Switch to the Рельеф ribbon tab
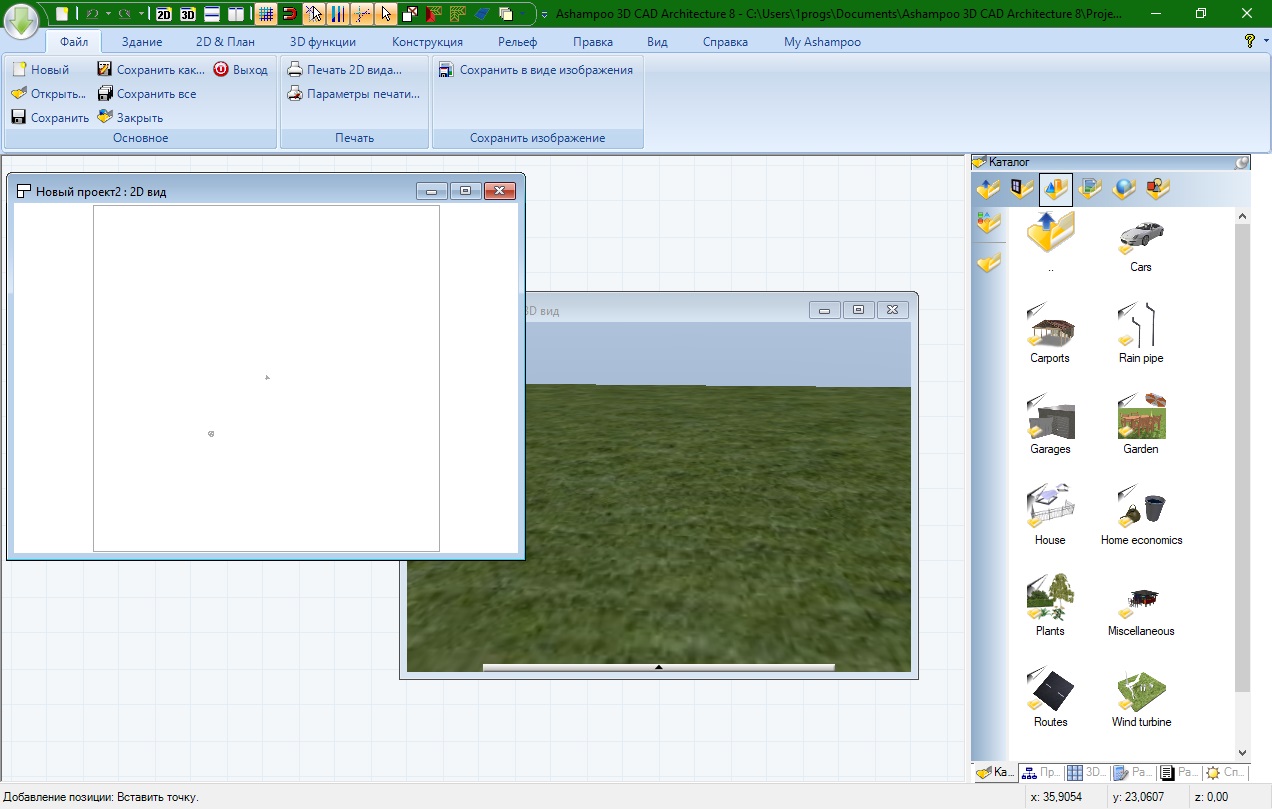Screen dimensions: 1272x809 click(x=517, y=42)
